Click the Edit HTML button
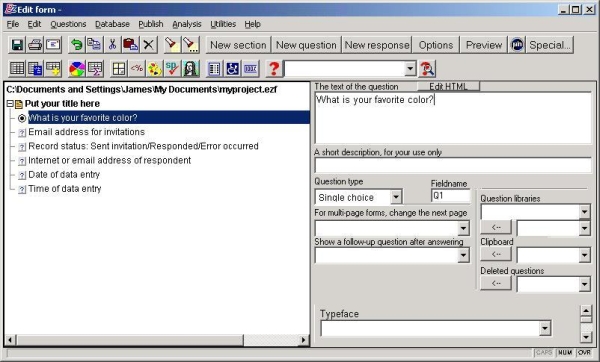The width and height of the screenshot is (600, 362). pos(448,86)
